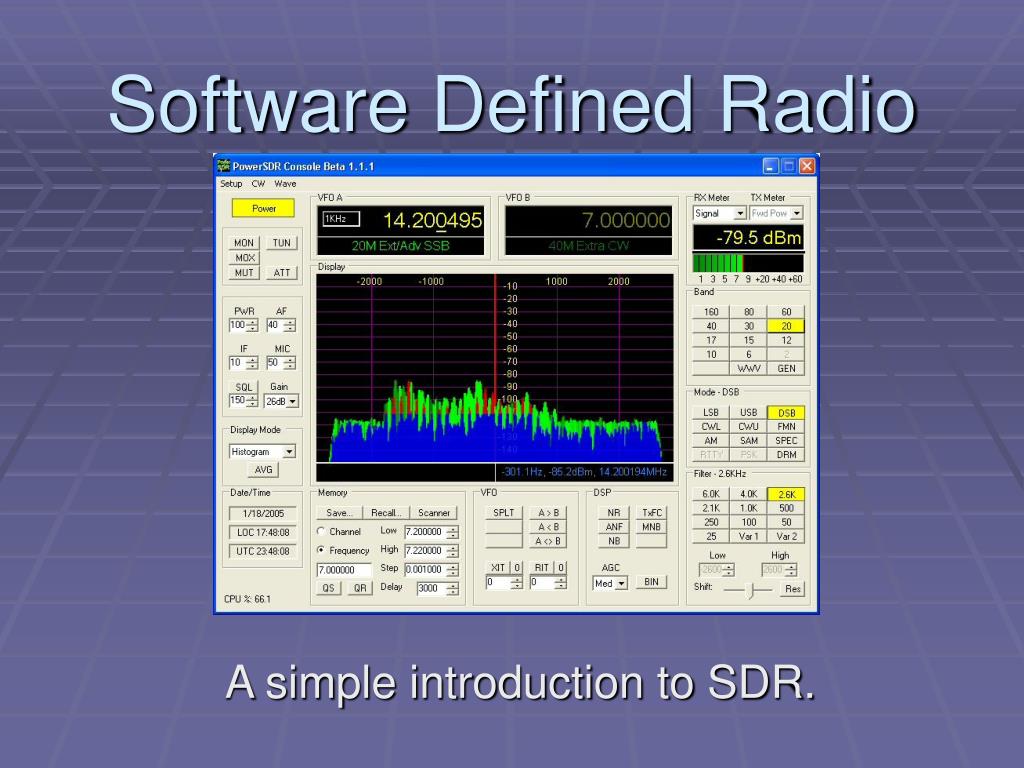Select USB mode
The width and height of the screenshot is (1024, 768).
coord(748,413)
